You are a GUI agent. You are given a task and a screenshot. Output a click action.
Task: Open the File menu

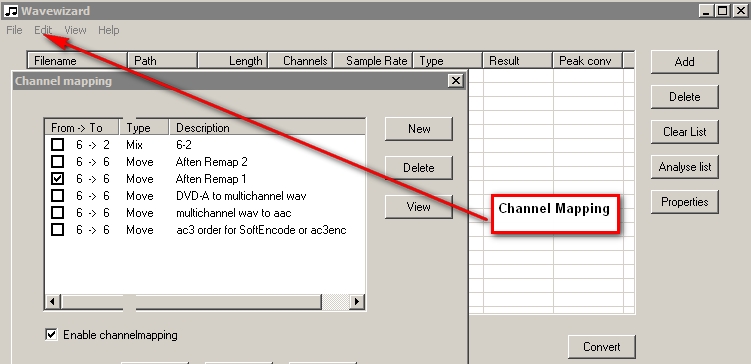point(14,30)
